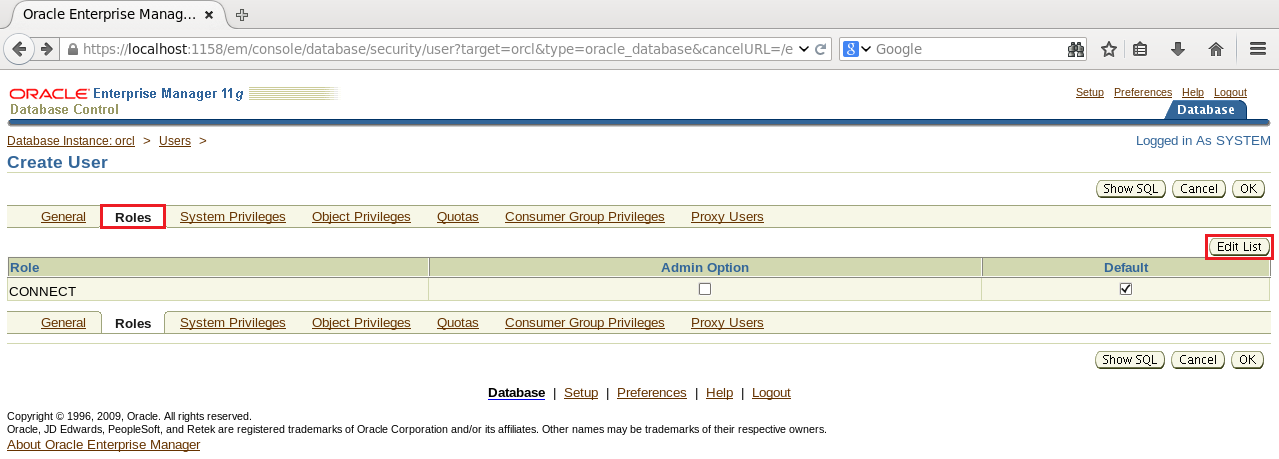Click the Logged in As SYSTEM text
The height and width of the screenshot is (459, 1279).
[x=1203, y=141]
